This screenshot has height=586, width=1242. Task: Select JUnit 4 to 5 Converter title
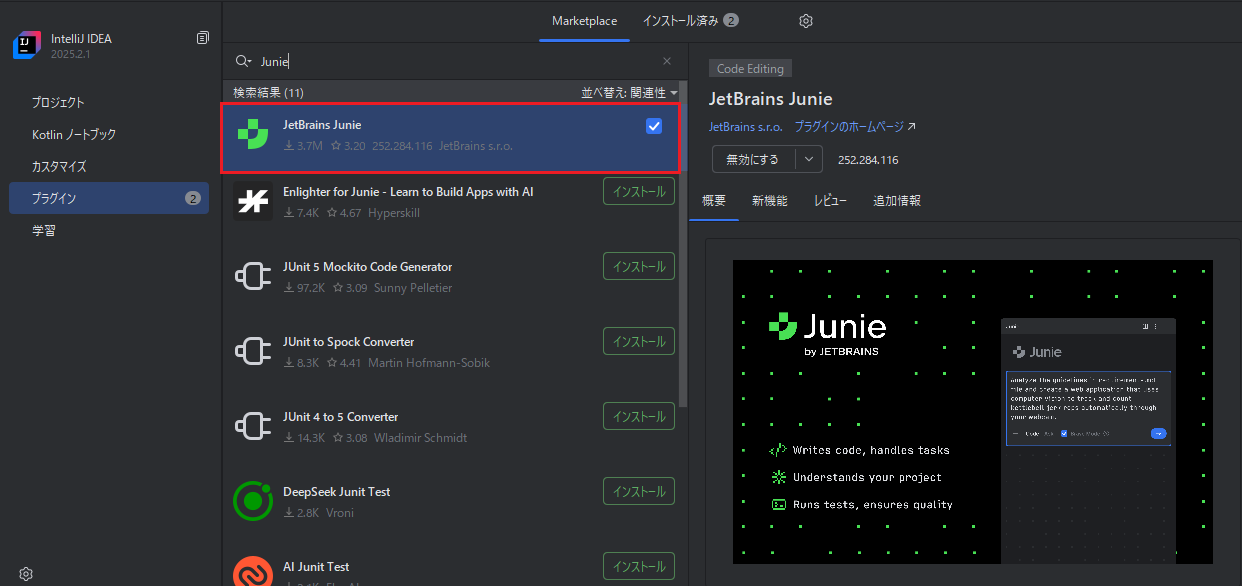pos(341,417)
